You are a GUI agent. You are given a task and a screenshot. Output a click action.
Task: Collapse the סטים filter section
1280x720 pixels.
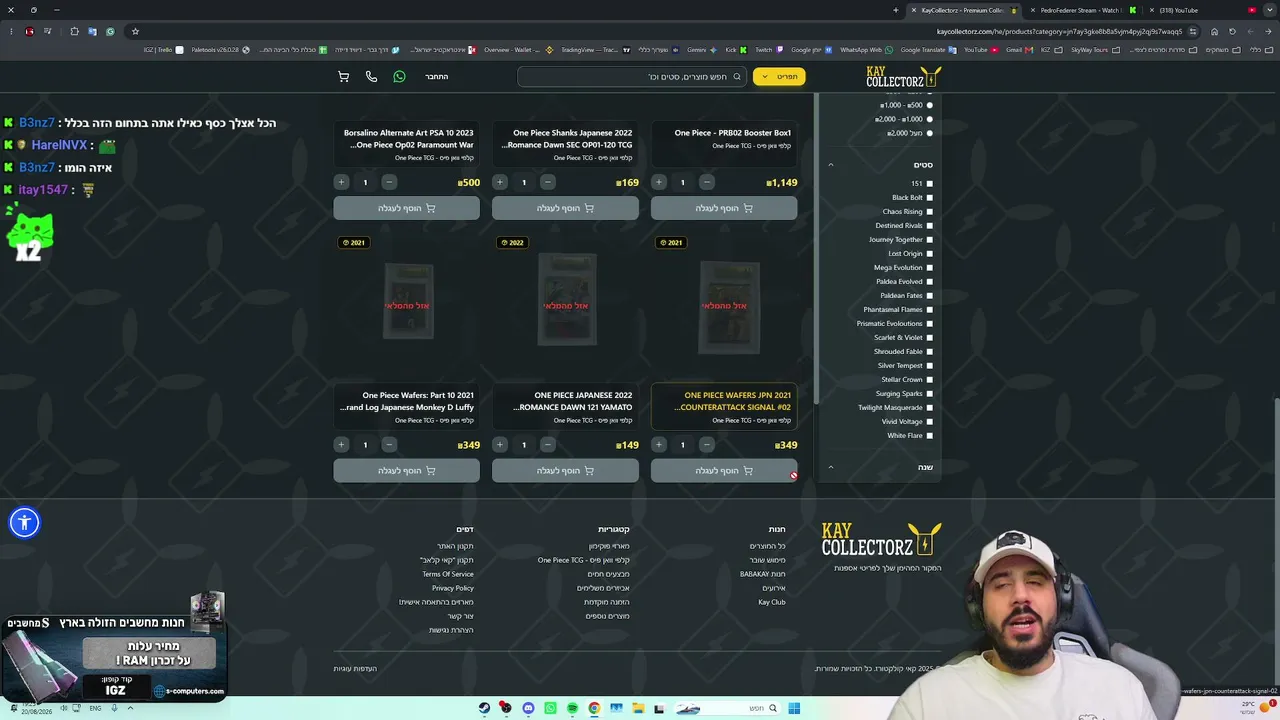[x=830, y=165]
